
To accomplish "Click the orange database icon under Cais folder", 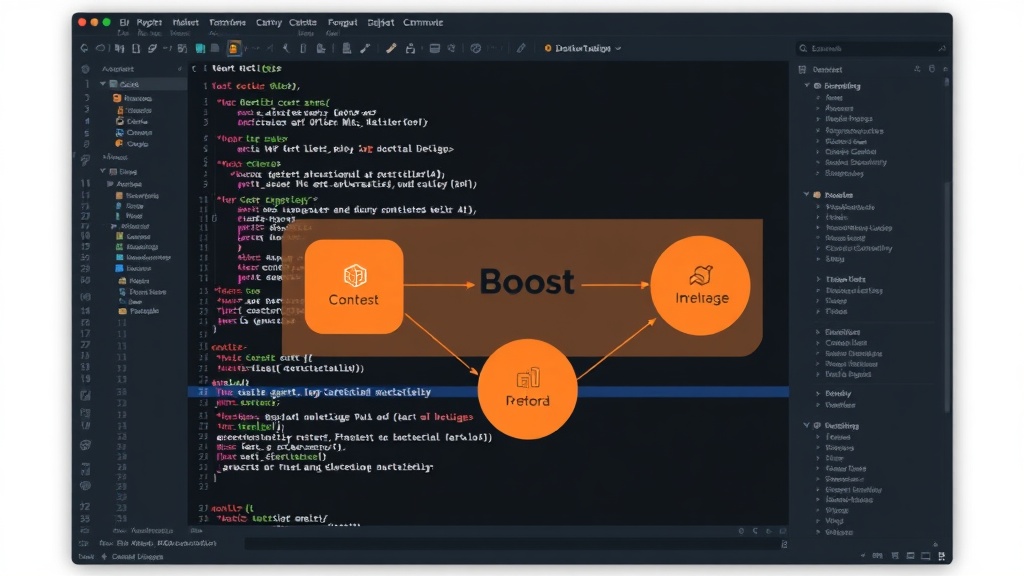I will click(x=117, y=98).
